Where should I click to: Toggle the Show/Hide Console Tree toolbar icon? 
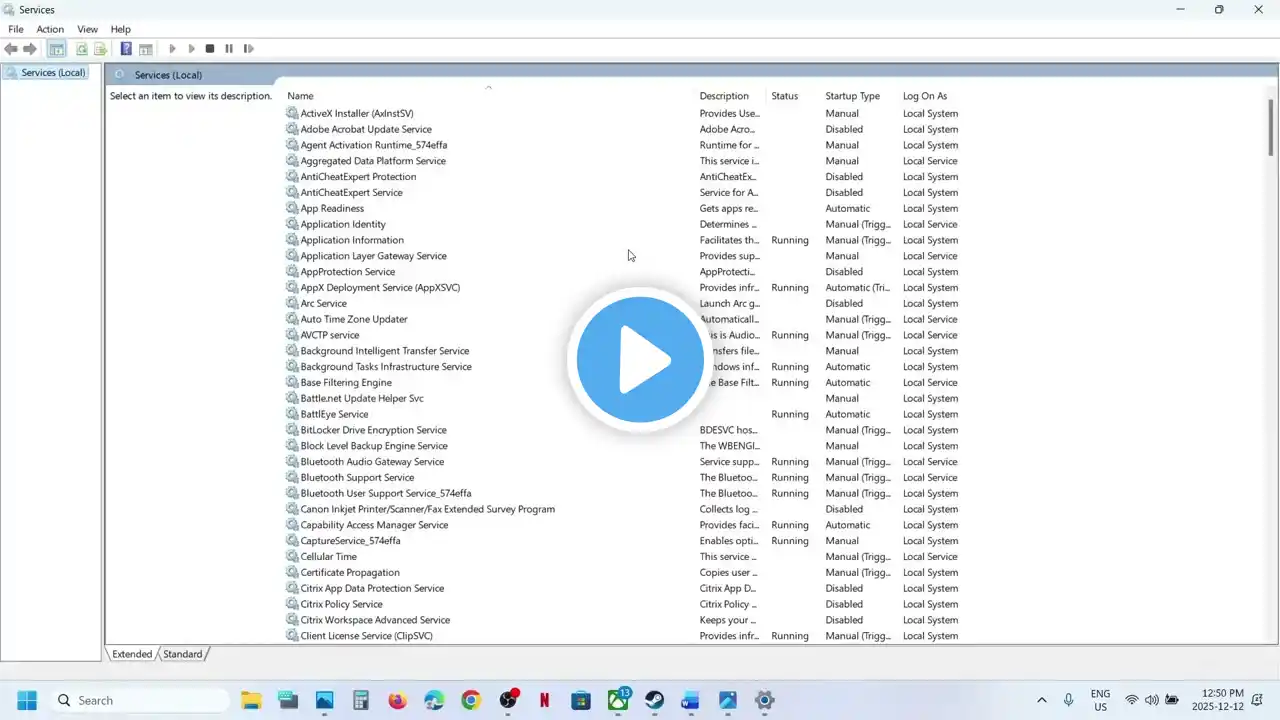coord(57,49)
